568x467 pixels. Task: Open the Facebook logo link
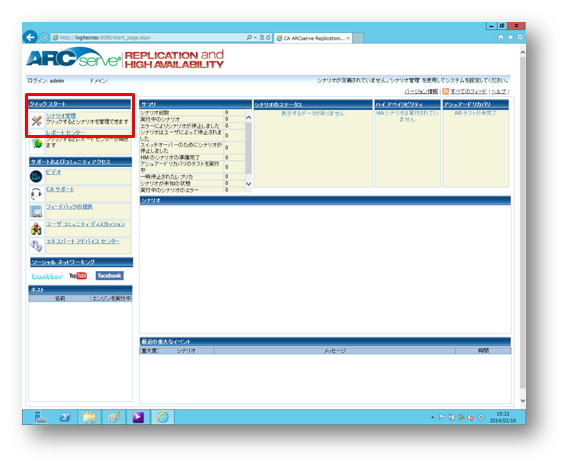tap(109, 276)
